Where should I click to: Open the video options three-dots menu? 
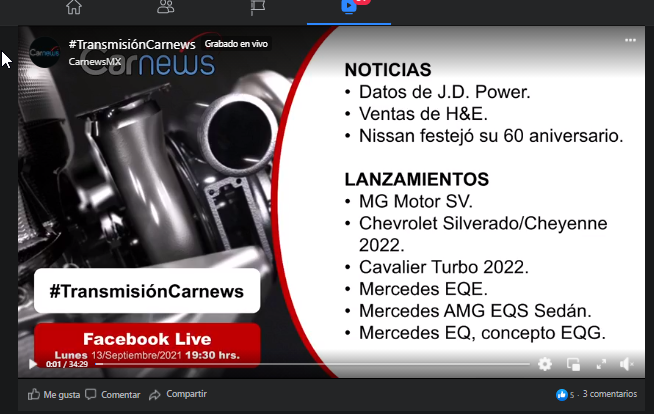pyautogui.click(x=630, y=40)
